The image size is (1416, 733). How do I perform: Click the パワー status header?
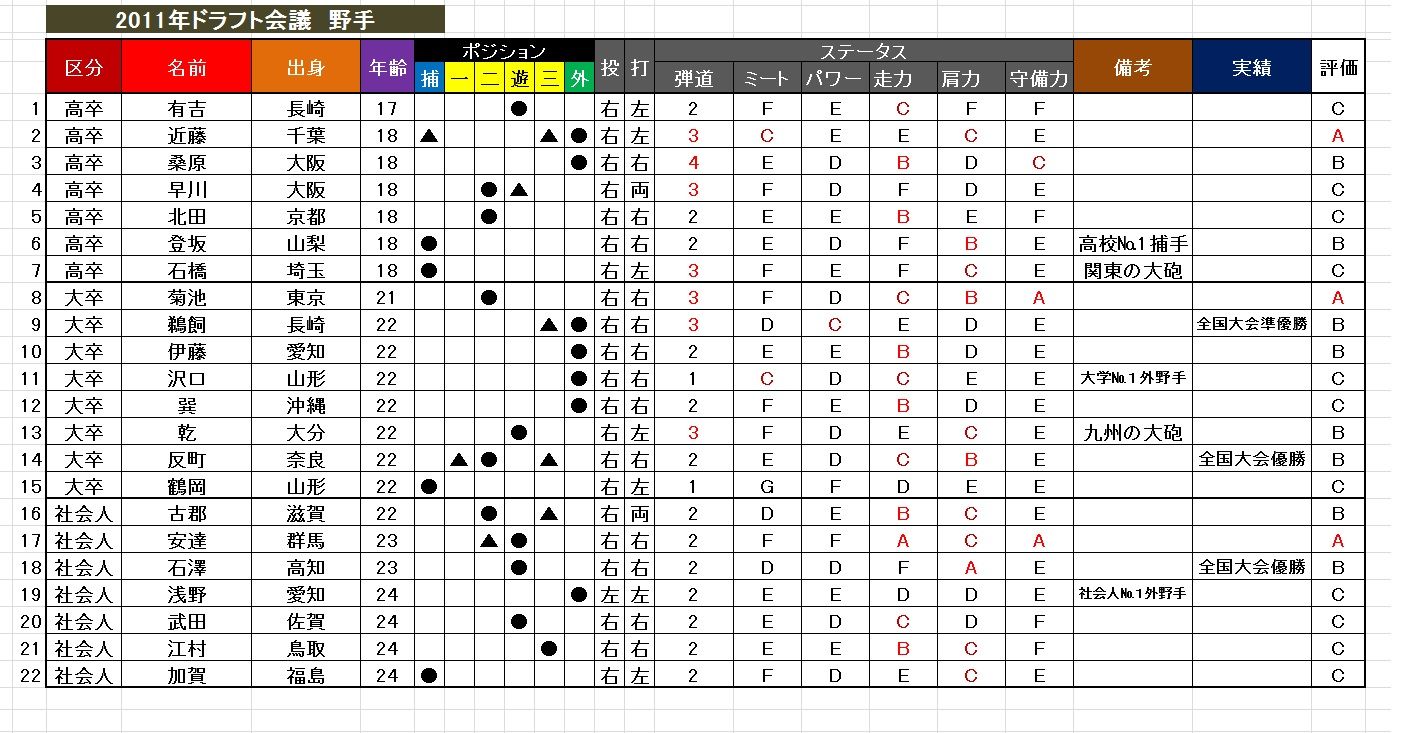click(x=836, y=80)
